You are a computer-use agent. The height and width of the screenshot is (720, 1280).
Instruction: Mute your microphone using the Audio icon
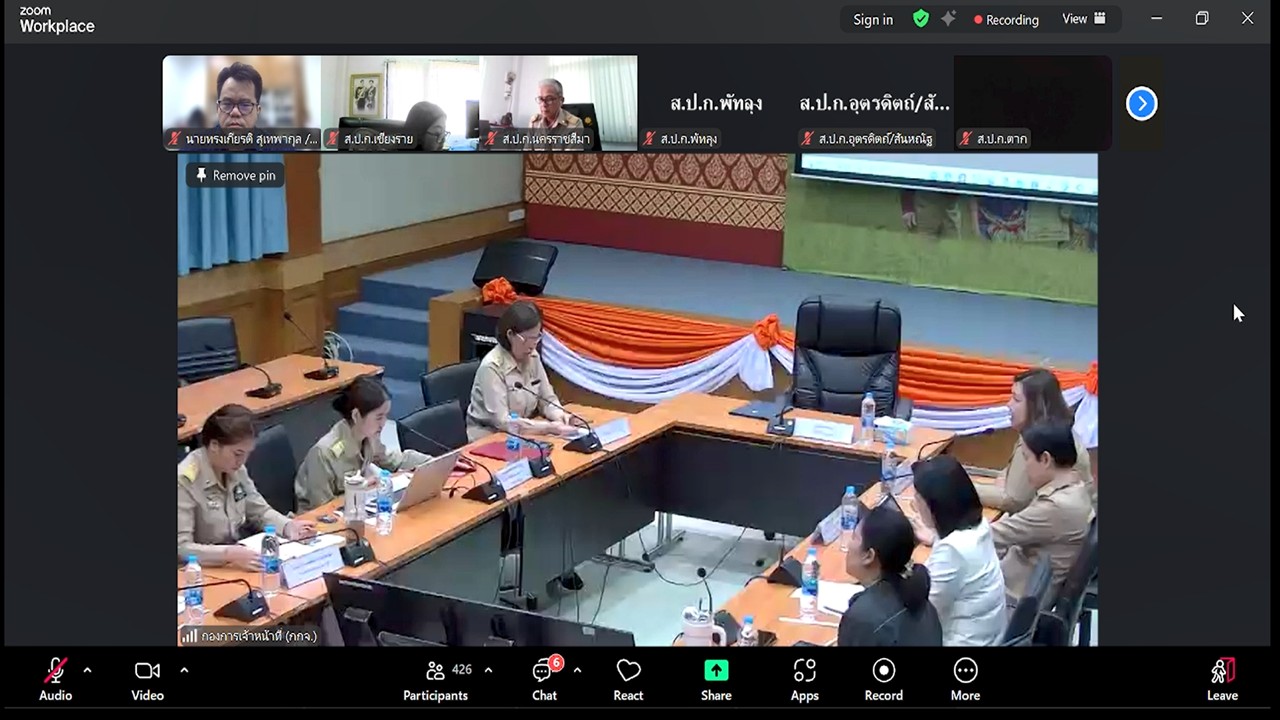click(56, 670)
